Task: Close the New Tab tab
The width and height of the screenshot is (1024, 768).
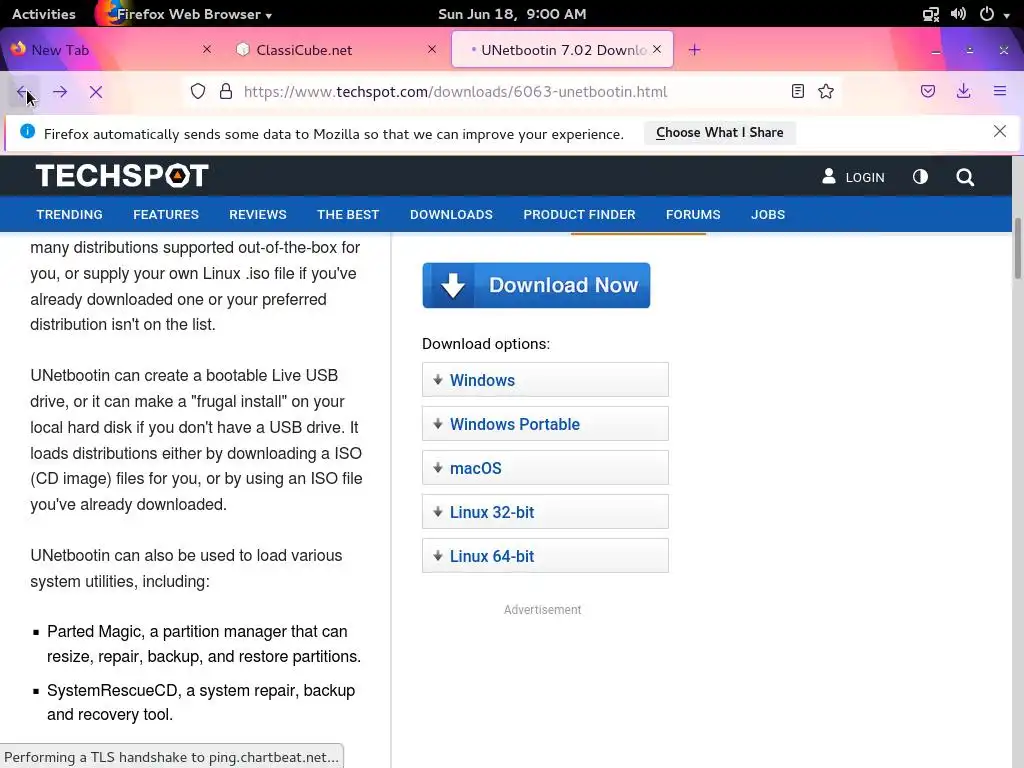Action: point(207,49)
